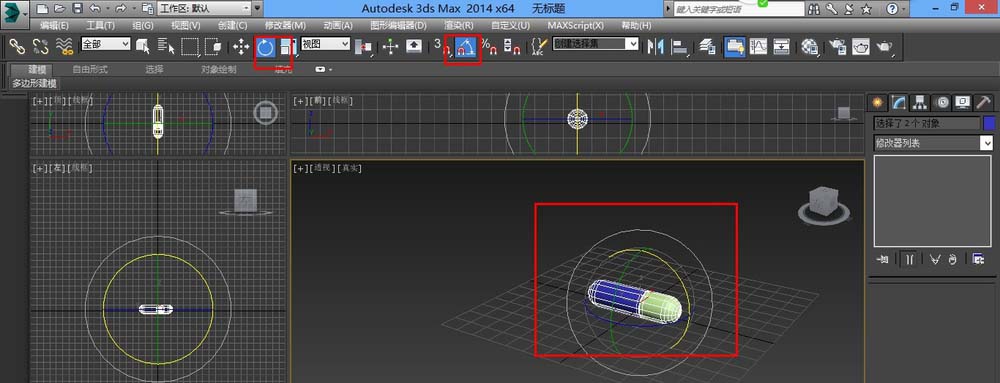Expand the quick access toolbar customize arrow
1000x383 pixels.
(257, 9)
